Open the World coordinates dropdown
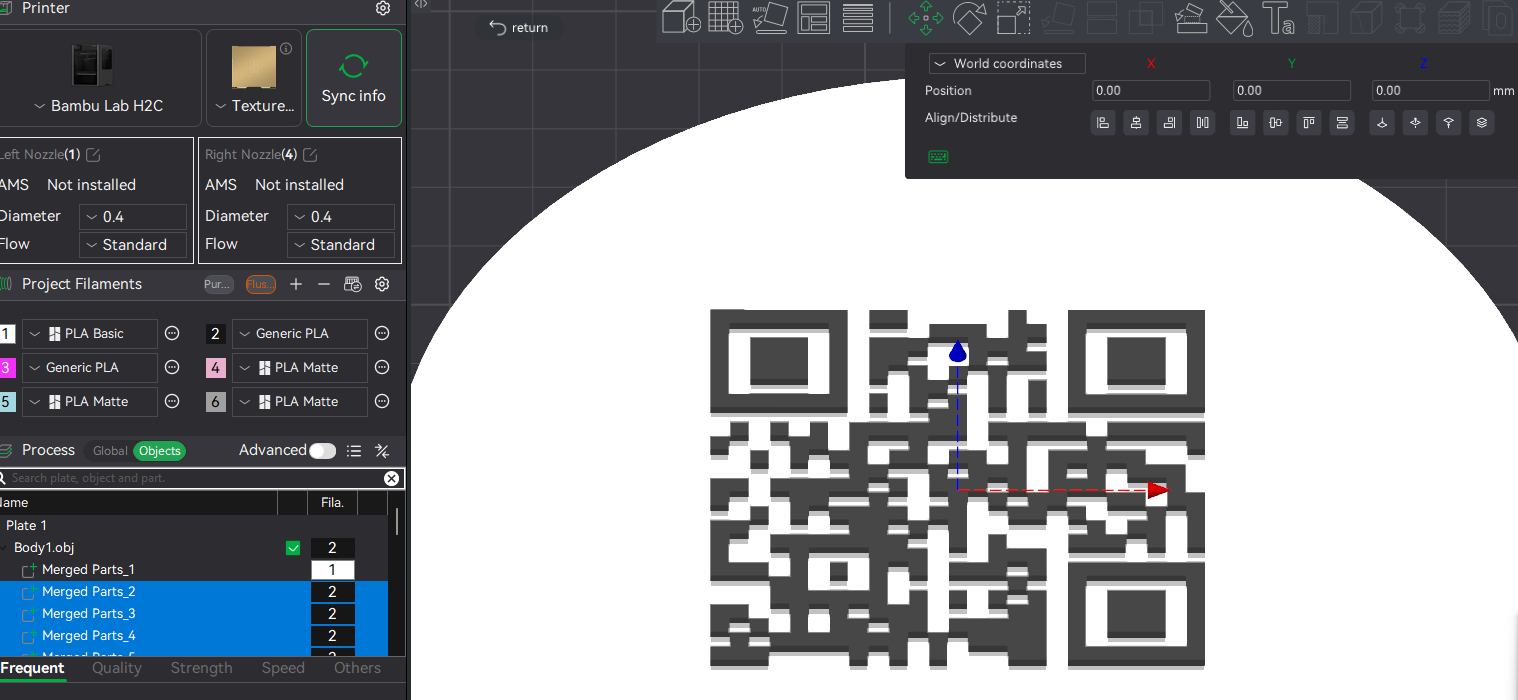The width and height of the screenshot is (1518, 700). click(1007, 63)
